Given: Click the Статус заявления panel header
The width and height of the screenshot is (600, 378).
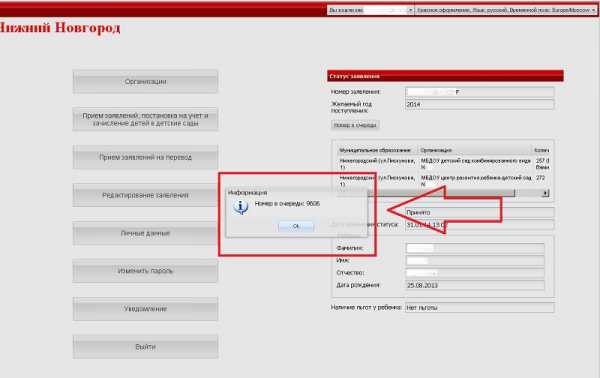Looking at the screenshot, I should (x=445, y=76).
